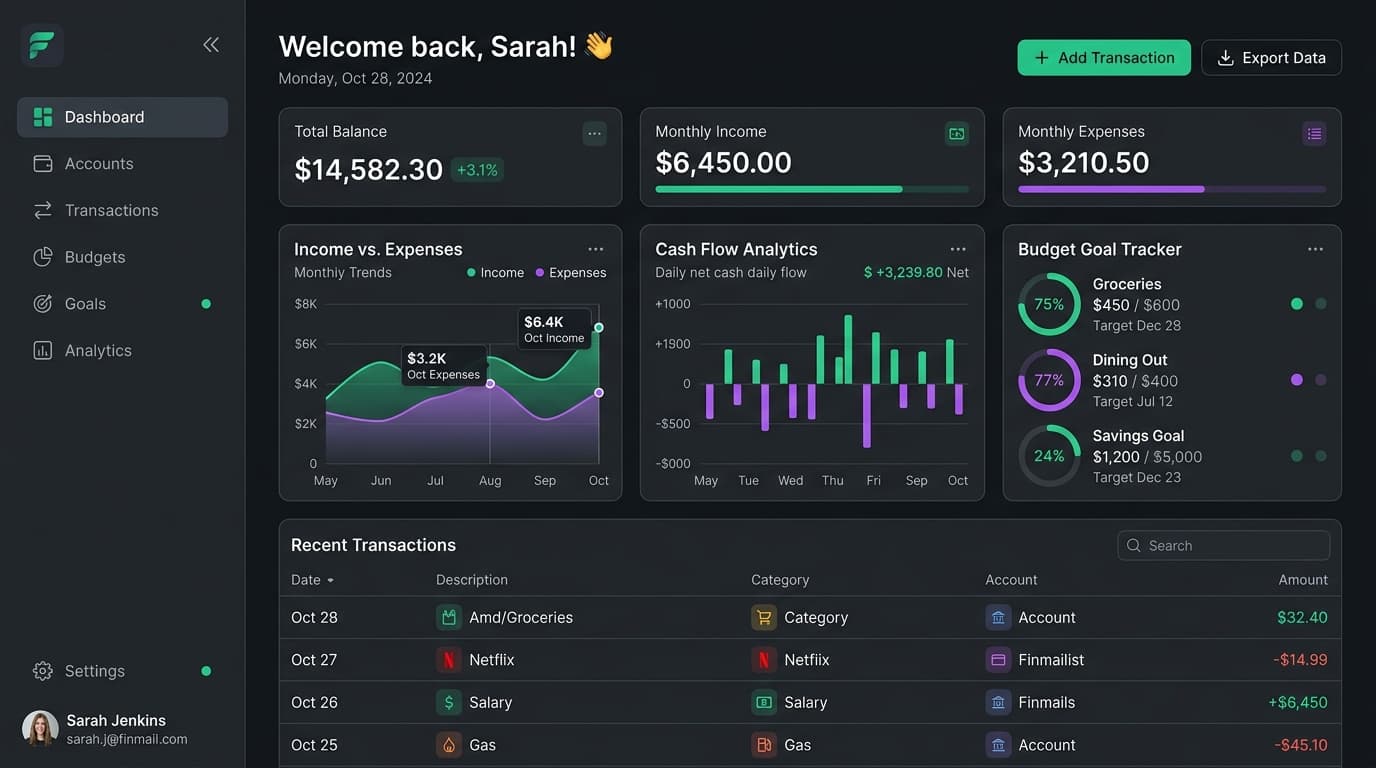The image size is (1376, 768).
Task: Open Income vs. Expenses options menu
Action: [x=596, y=249]
